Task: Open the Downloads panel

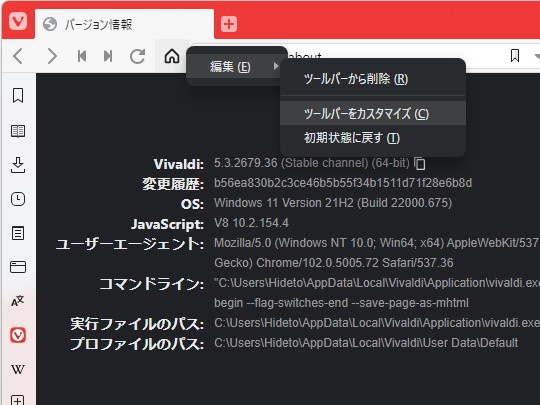Action: point(18,165)
